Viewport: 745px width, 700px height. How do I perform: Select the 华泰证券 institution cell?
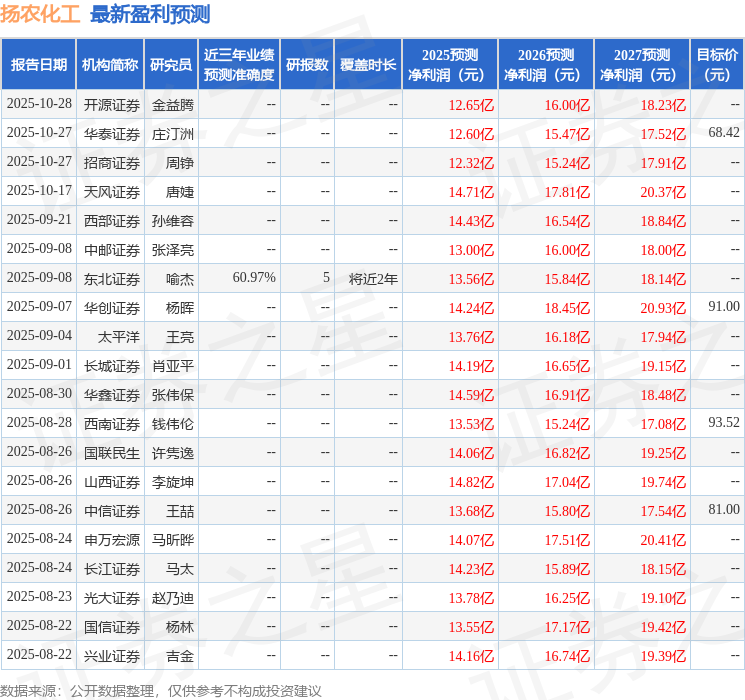coord(112,134)
